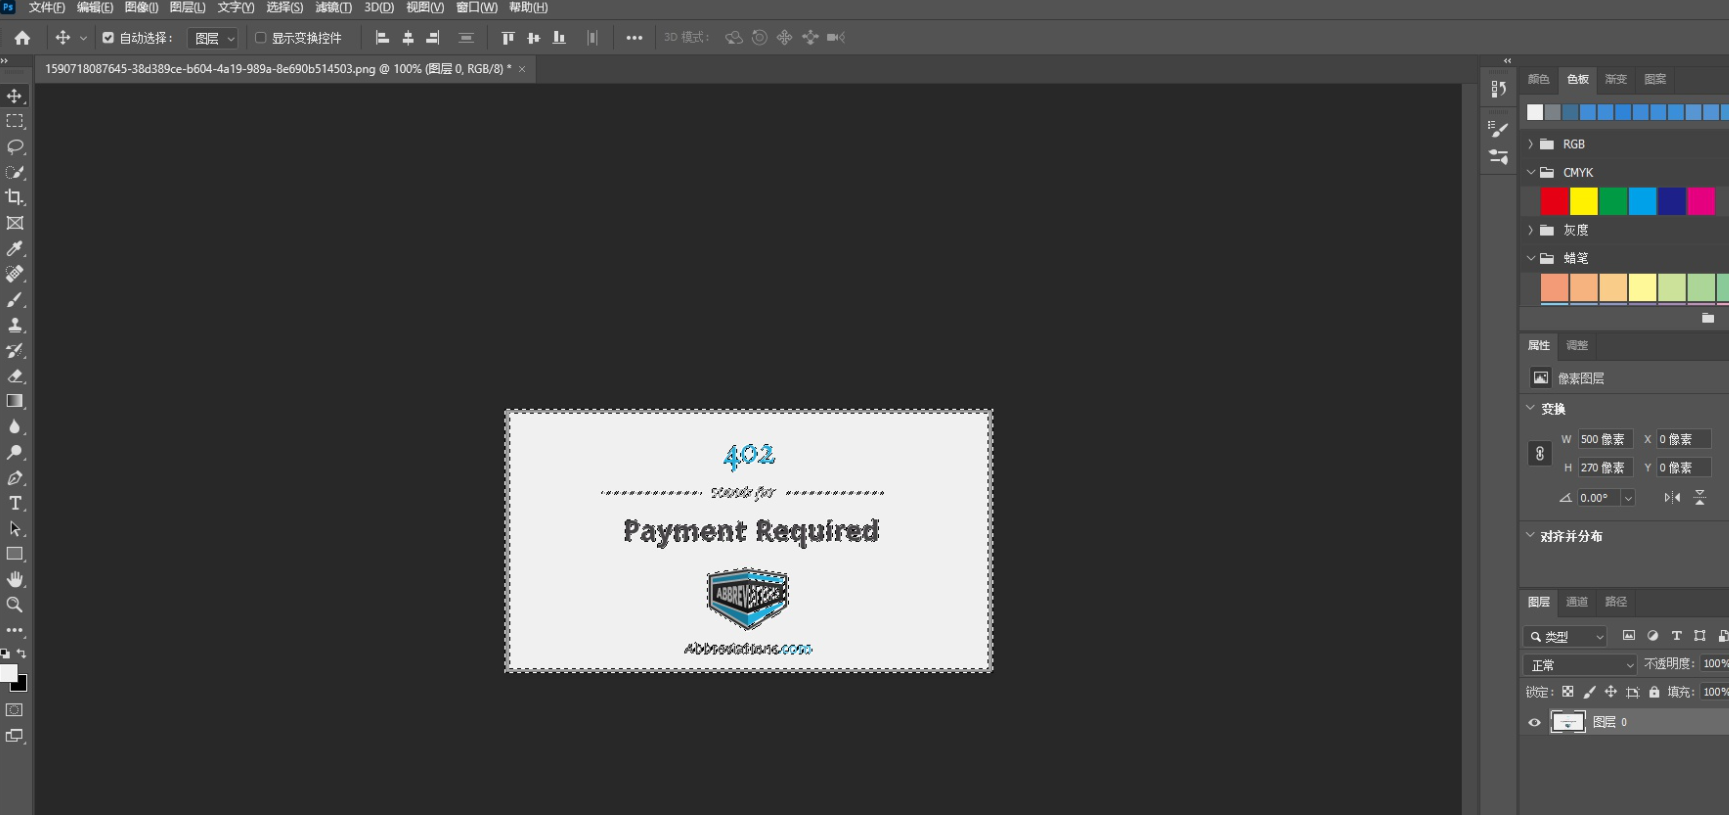Click the Home button in options bar
Image resolution: width=1729 pixels, height=815 pixels.
22,38
